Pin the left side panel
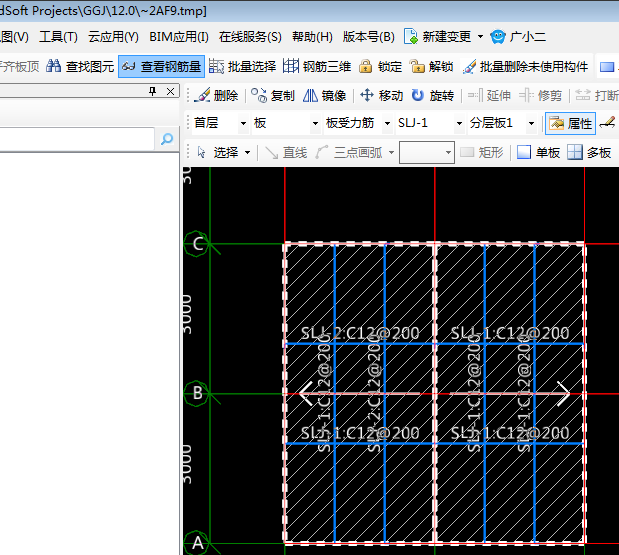This screenshot has width=619, height=555. (153, 92)
